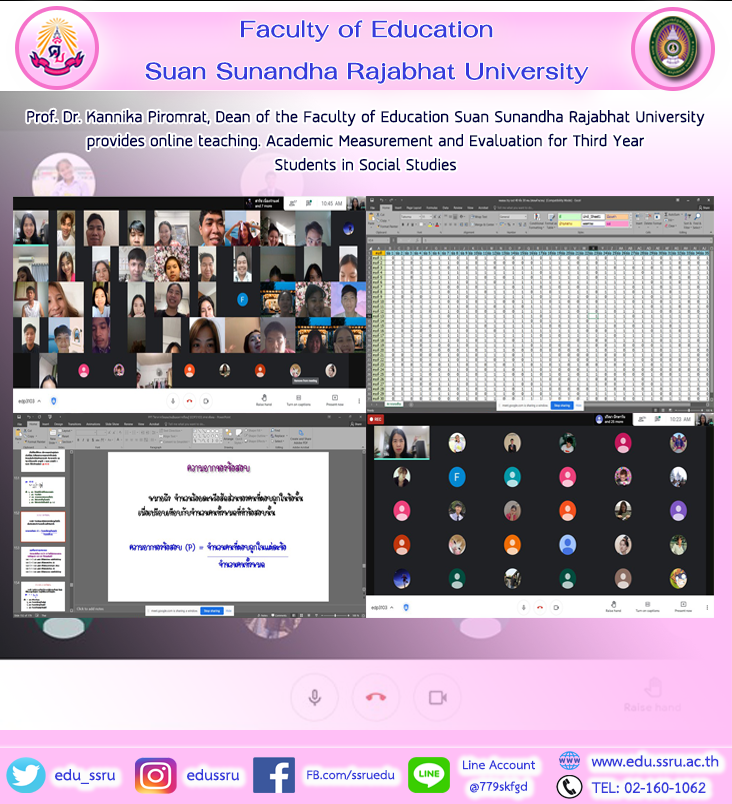Toggle the large faded camera button
The height and width of the screenshot is (804, 732).
click(436, 697)
